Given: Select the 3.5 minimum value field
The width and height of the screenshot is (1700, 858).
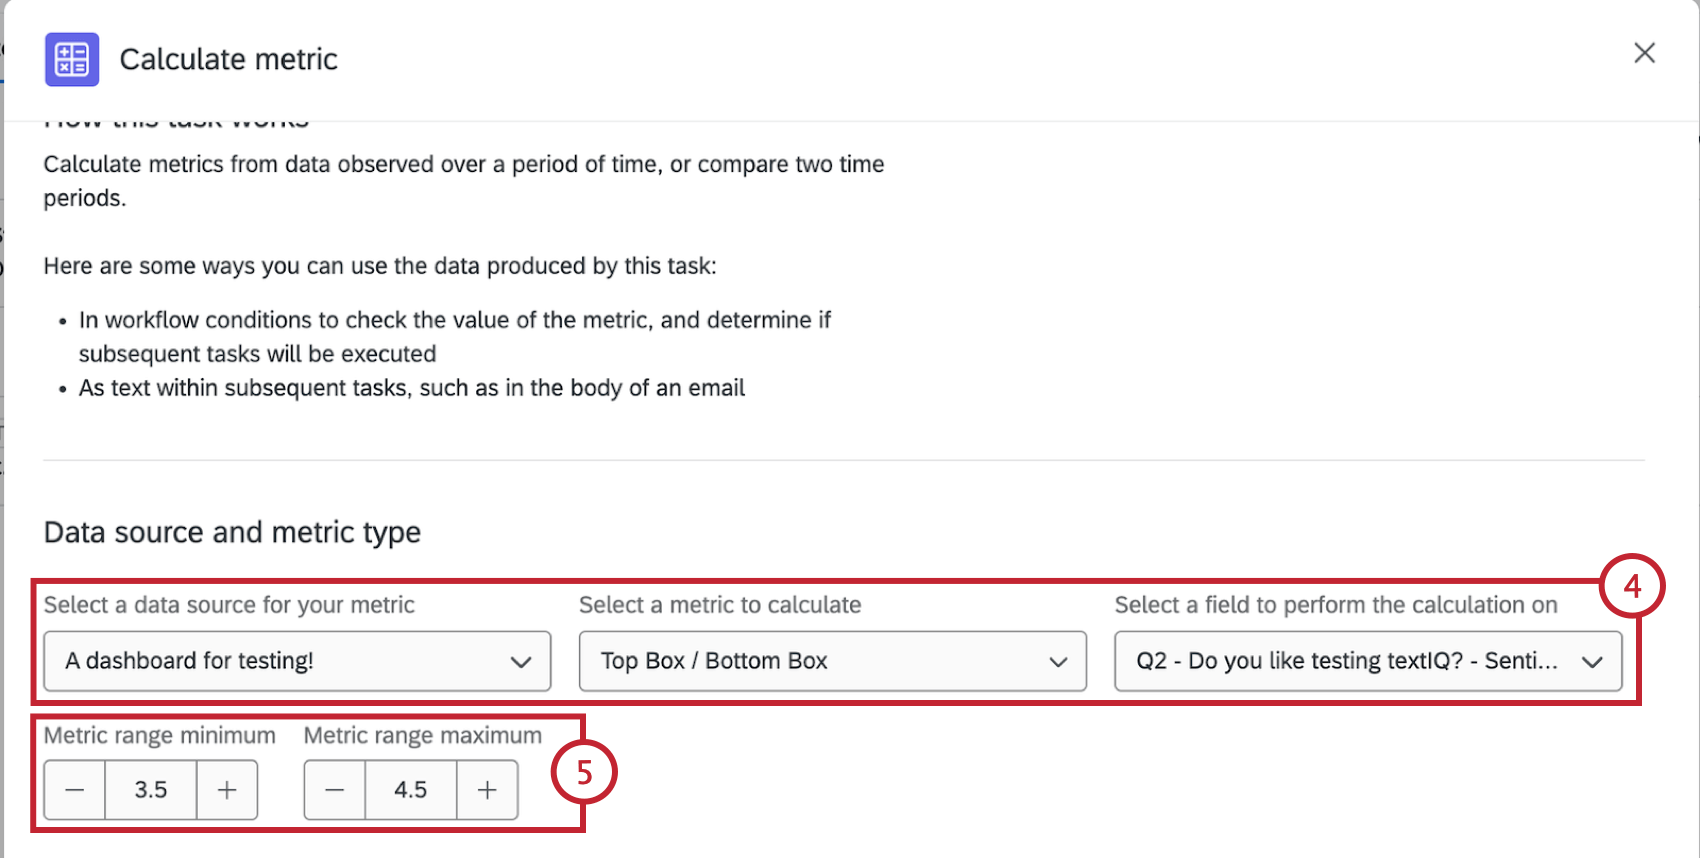Looking at the screenshot, I should tap(150, 789).
